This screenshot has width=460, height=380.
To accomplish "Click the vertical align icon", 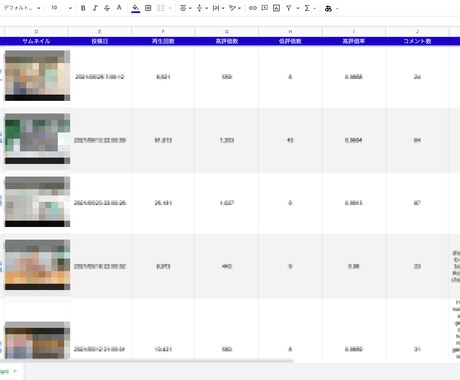I will (x=199, y=8).
